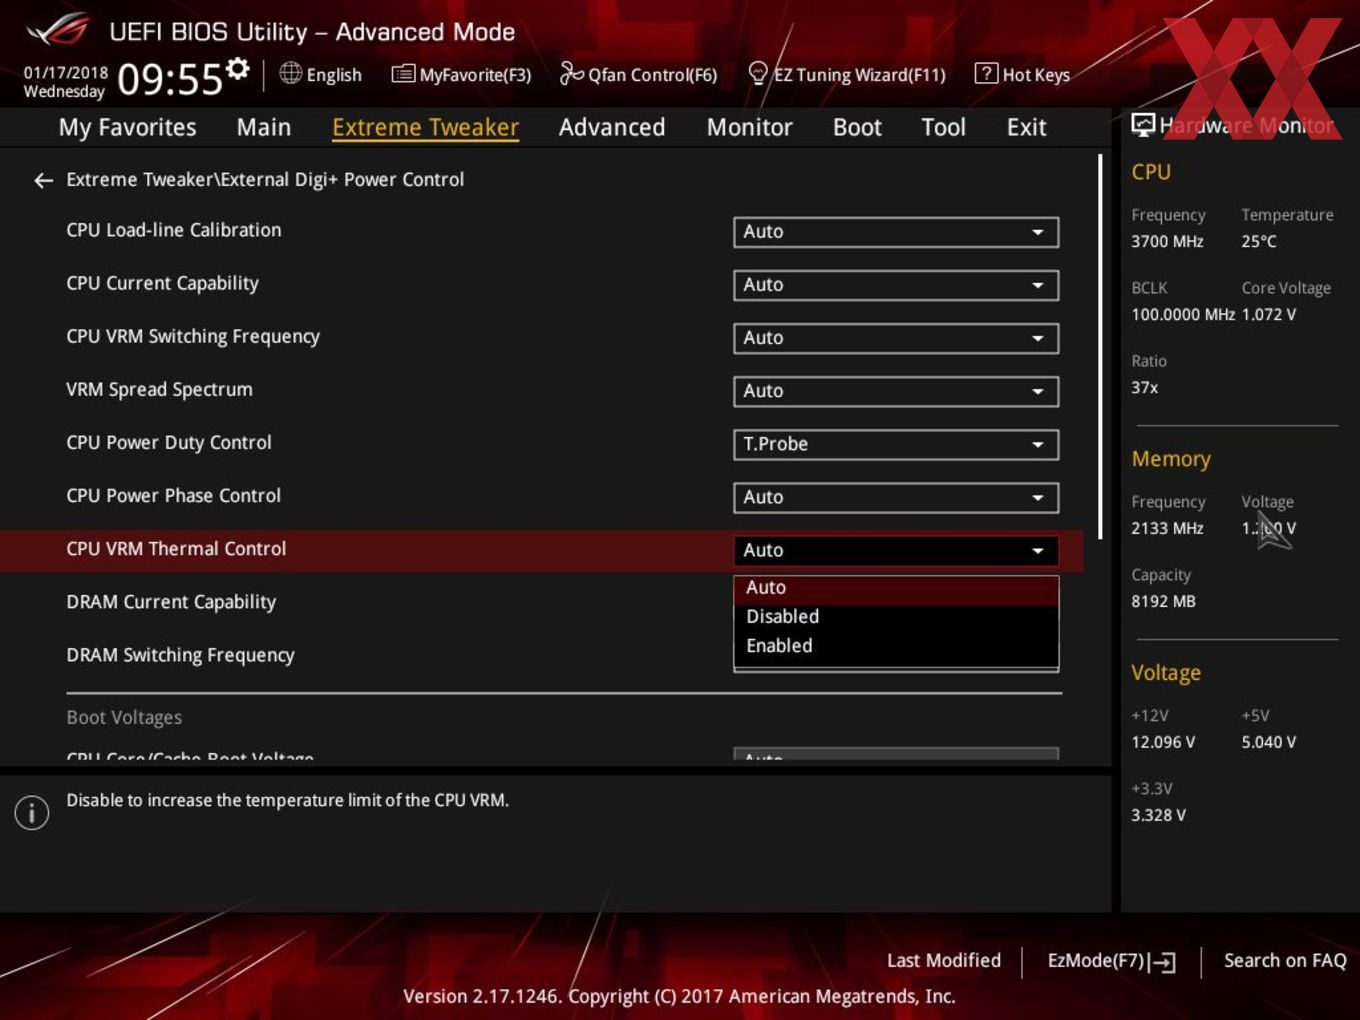Select Enabled in the open list
This screenshot has height=1020, width=1360.
tap(896, 646)
